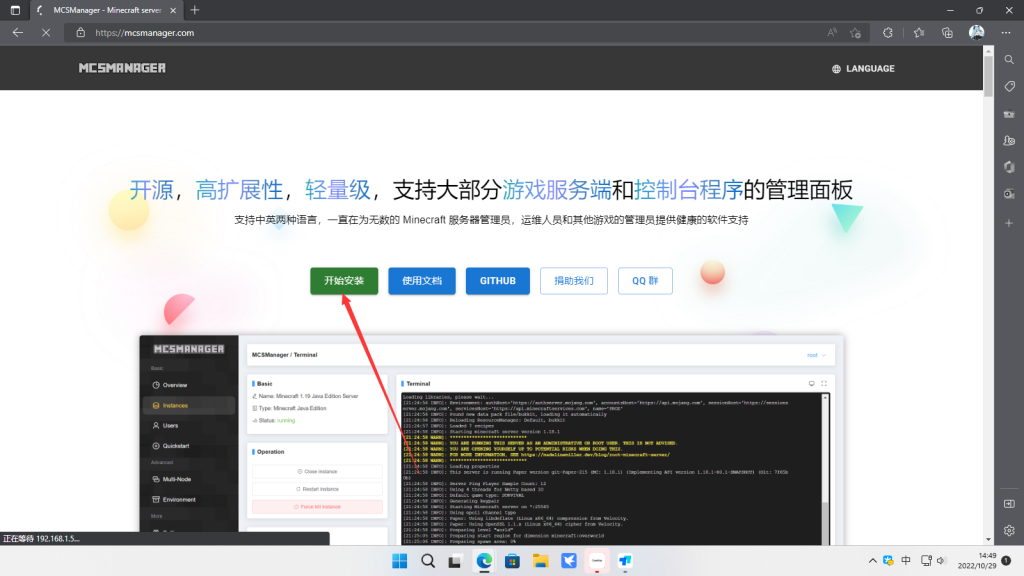Click the MCSMANAGER site logo
The width and height of the screenshot is (1024, 576).
pyautogui.click(x=122, y=68)
